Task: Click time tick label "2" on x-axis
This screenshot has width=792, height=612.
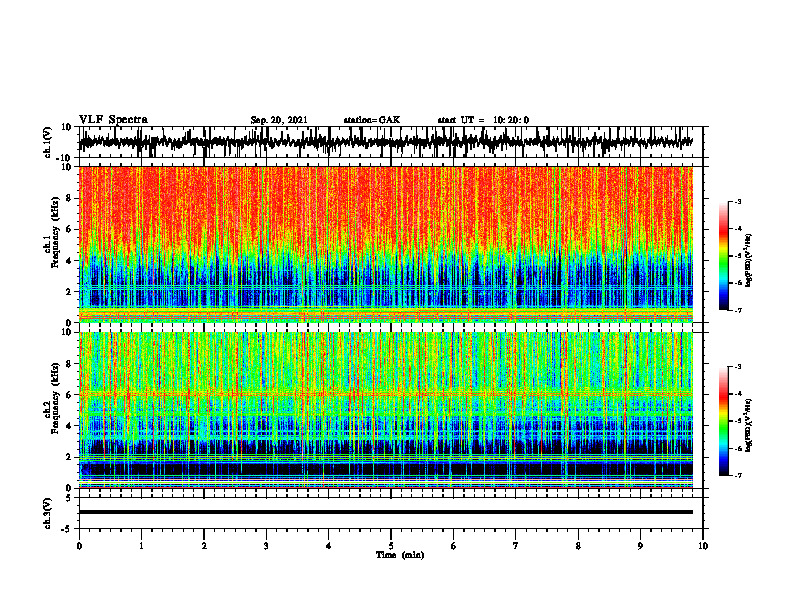Action: click(x=204, y=546)
